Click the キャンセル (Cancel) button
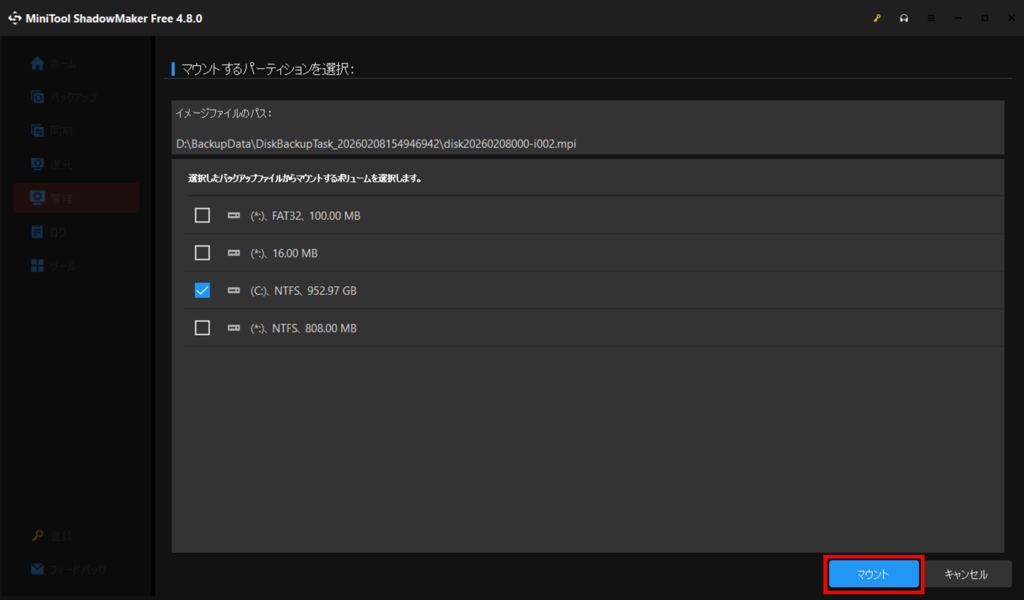 (965, 574)
